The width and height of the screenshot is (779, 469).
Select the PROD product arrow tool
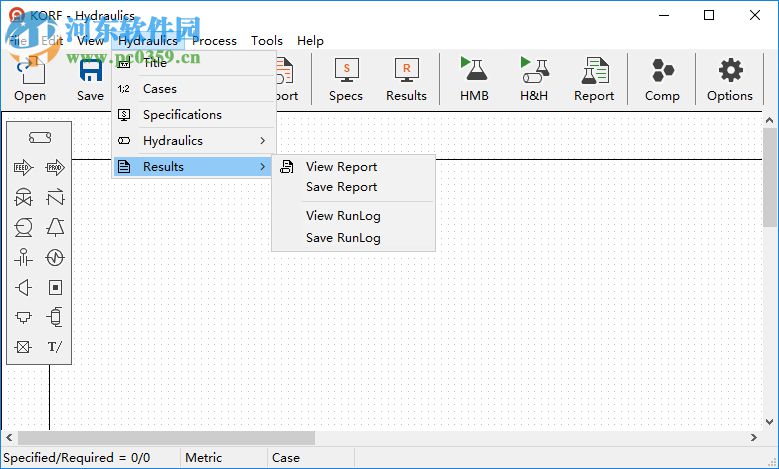55,167
